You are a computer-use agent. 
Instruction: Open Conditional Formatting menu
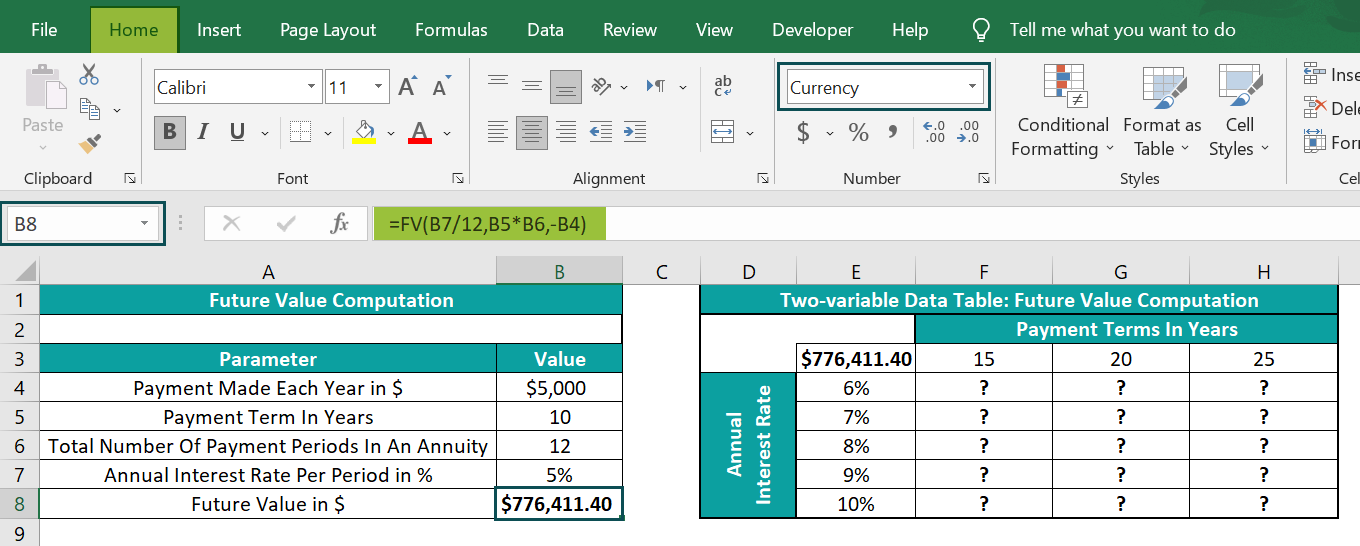(x=1063, y=111)
